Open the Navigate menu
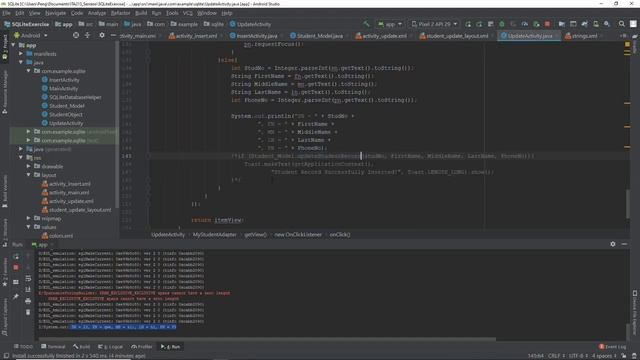Image resolution: width=640 pixels, height=360 pixels. click(x=56, y=13)
